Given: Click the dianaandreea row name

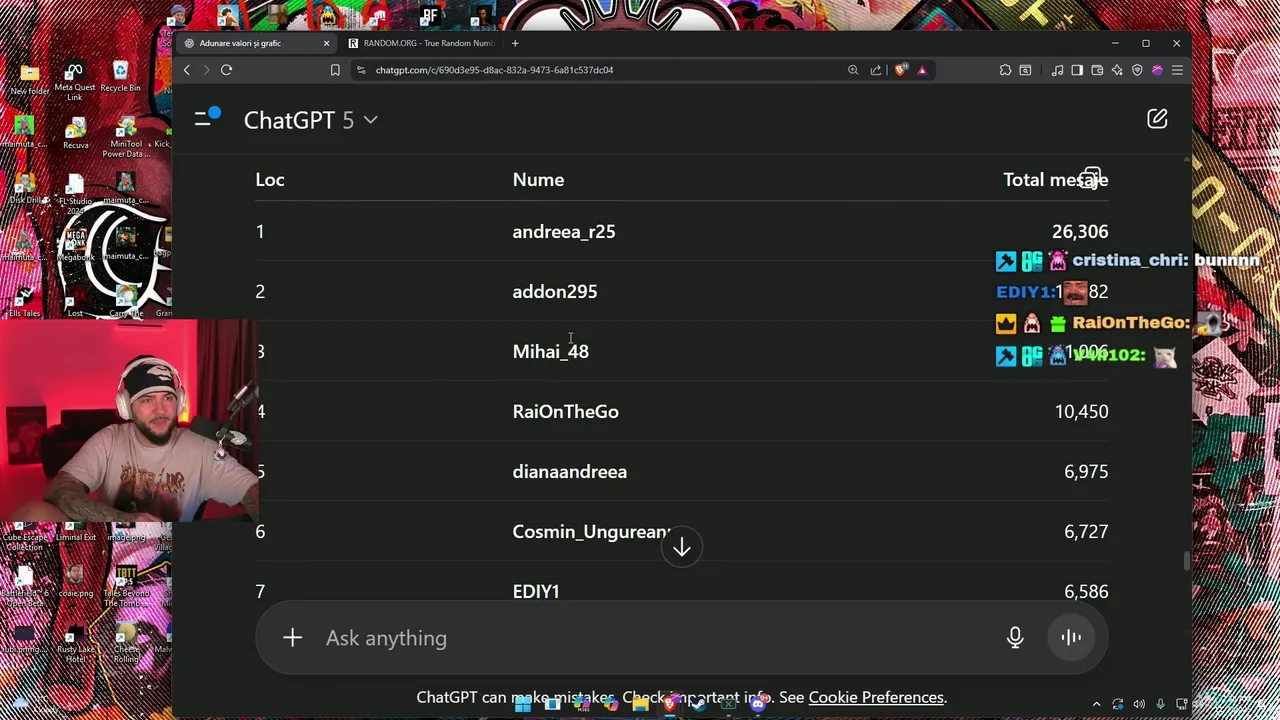Looking at the screenshot, I should click(x=570, y=472).
